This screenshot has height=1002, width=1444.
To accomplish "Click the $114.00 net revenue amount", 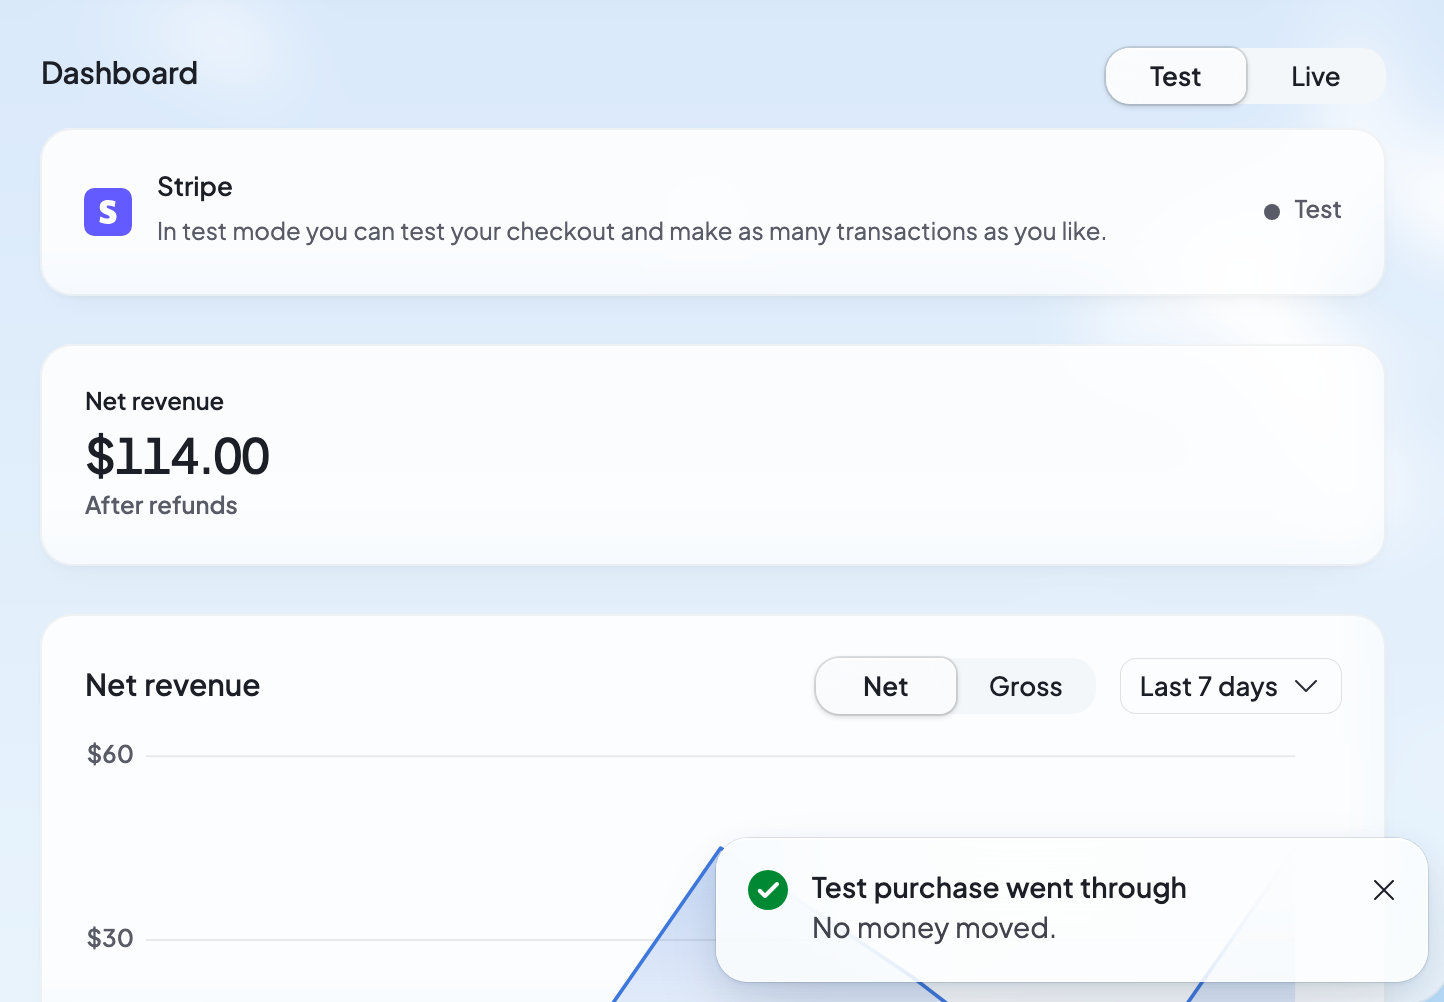I will (178, 456).
